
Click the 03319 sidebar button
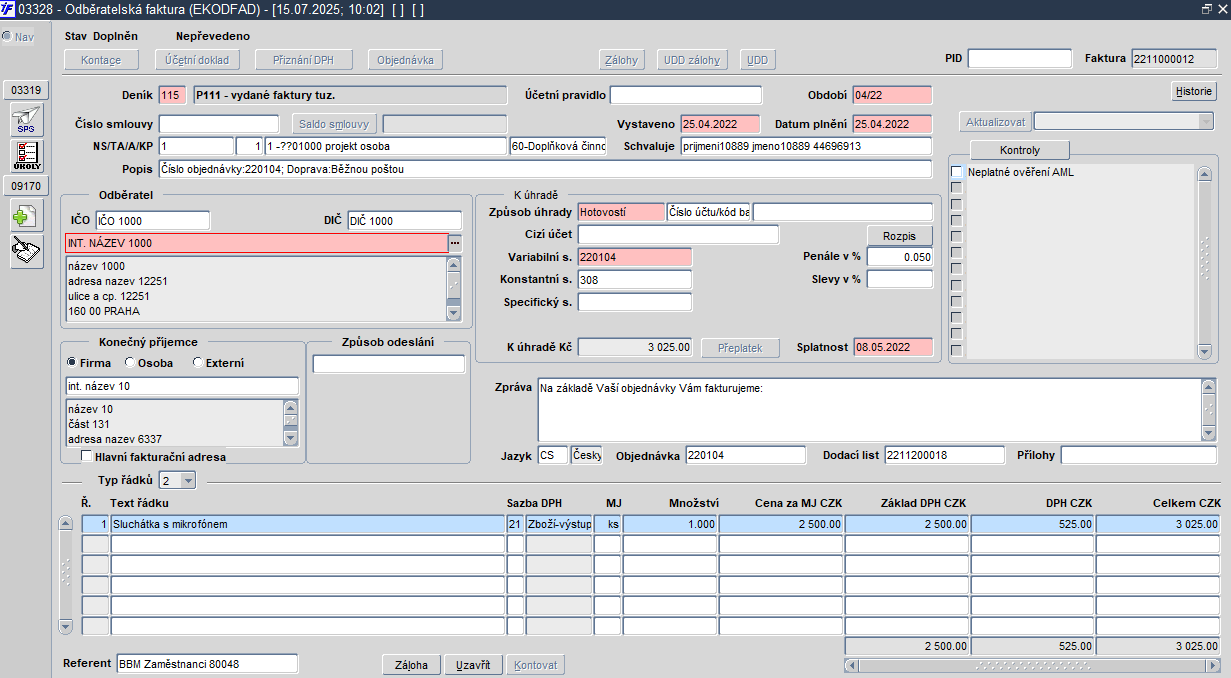[x=26, y=90]
